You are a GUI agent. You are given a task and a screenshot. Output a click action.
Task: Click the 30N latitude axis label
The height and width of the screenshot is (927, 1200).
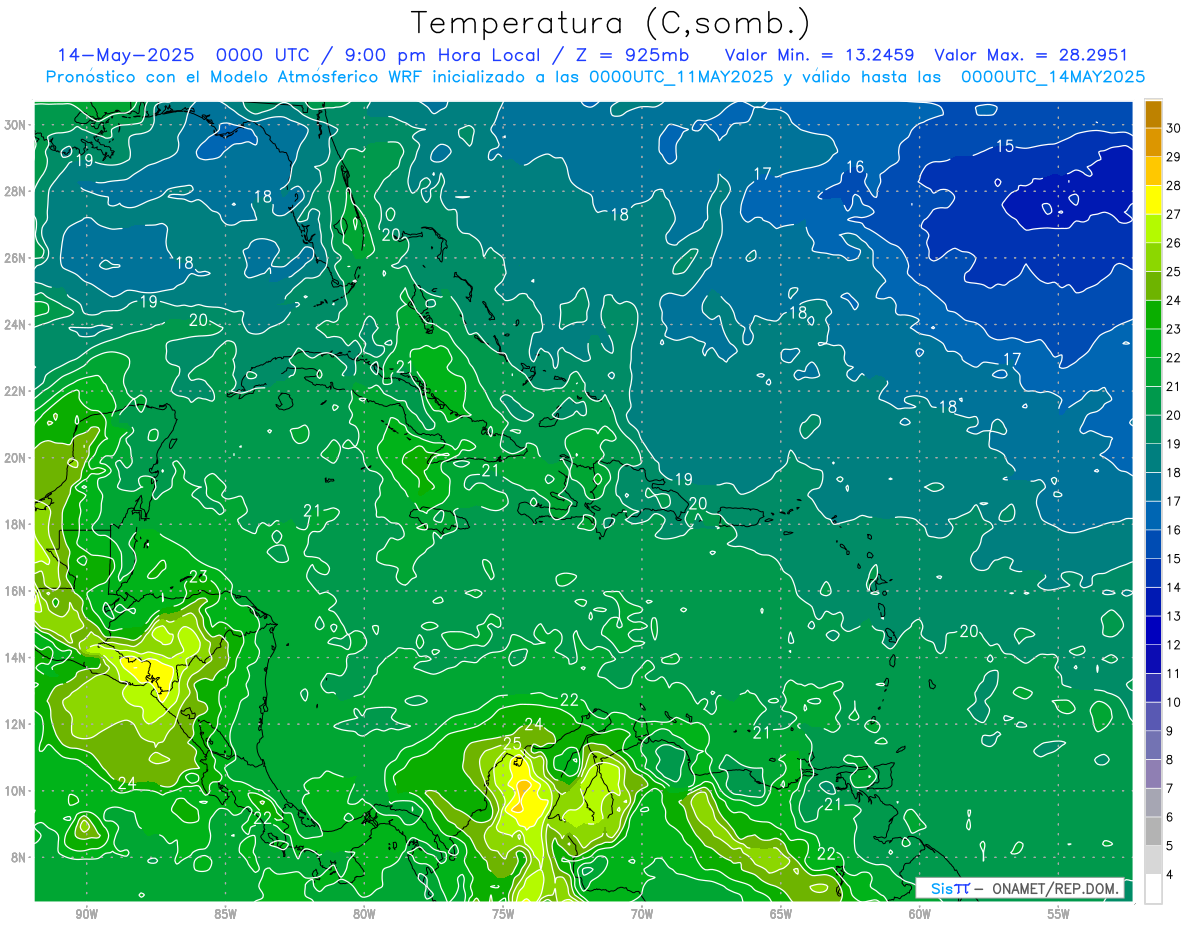(17, 125)
